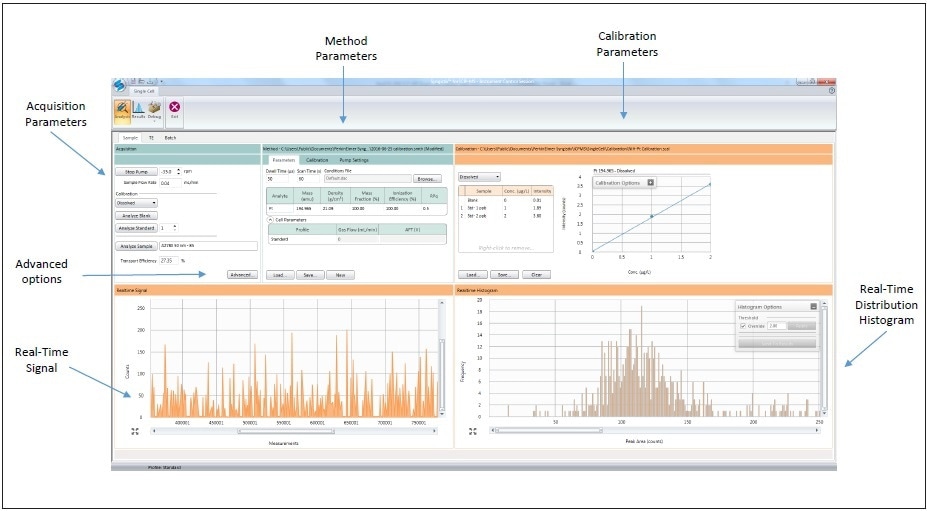Open the Calibration panel Dissolved dropdown
The width and height of the screenshot is (927, 511).
pyautogui.click(x=479, y=177)
